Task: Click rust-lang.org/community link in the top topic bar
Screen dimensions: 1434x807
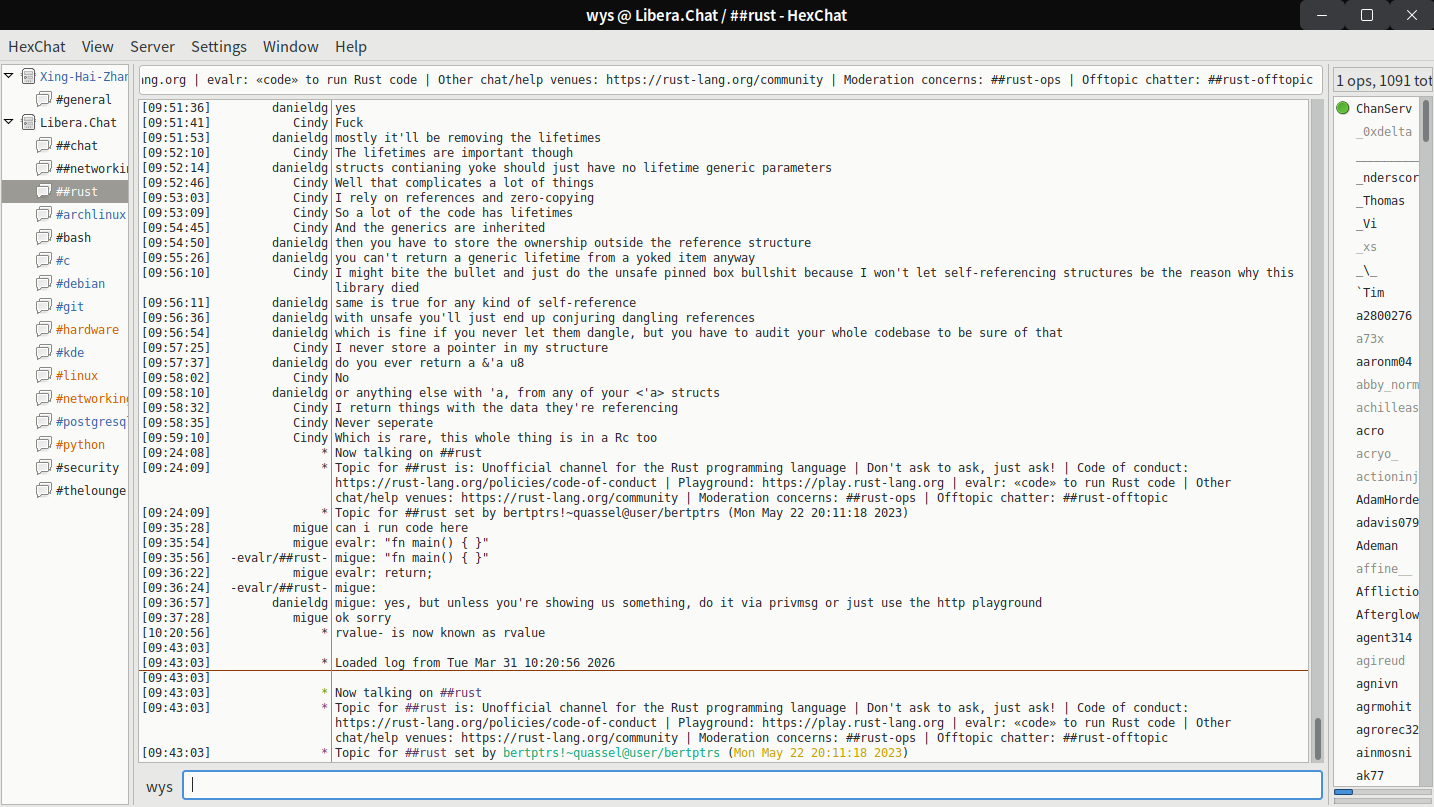Action: click(714, 80)
